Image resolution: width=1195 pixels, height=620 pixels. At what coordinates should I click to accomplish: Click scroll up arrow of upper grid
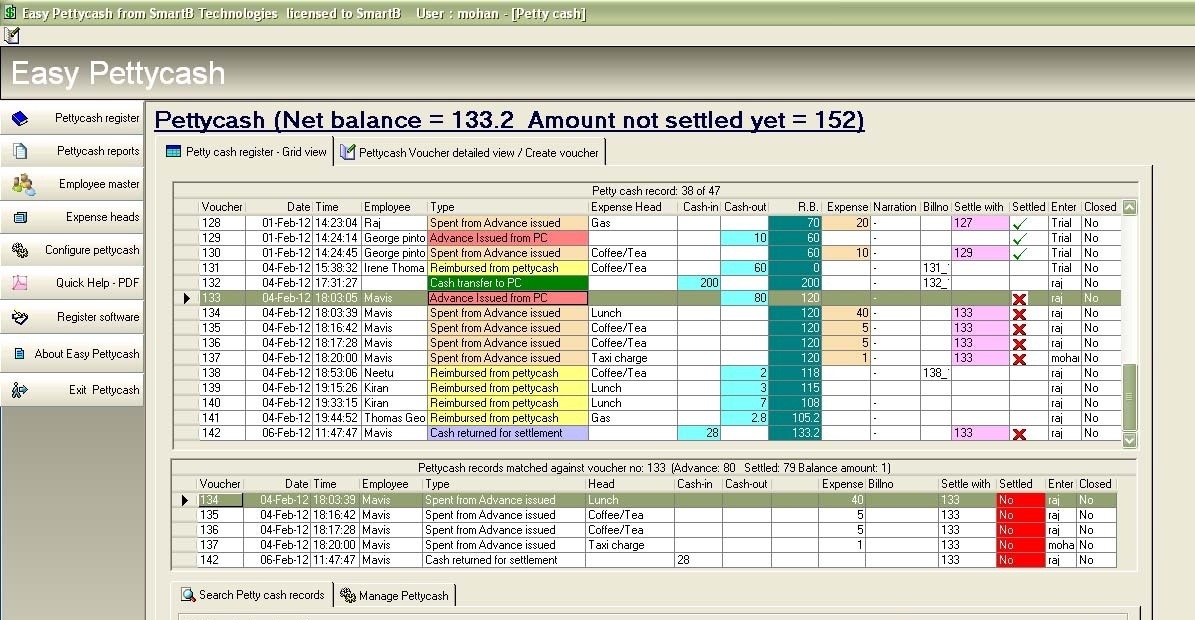(1129, 207)
